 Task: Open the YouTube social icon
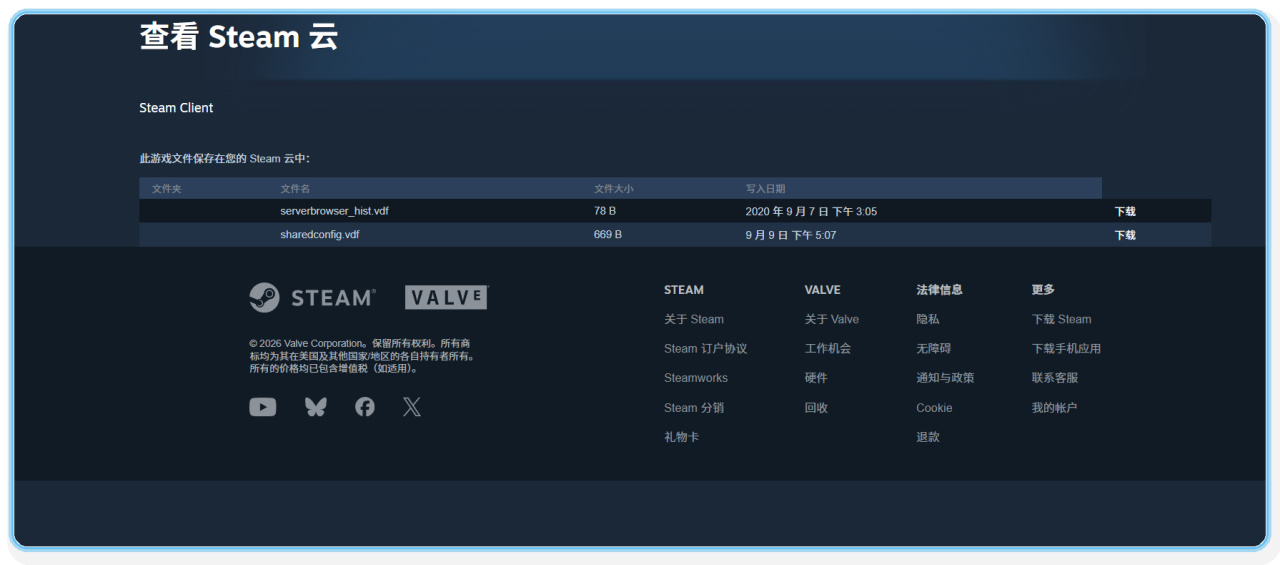tap(263, 407)
